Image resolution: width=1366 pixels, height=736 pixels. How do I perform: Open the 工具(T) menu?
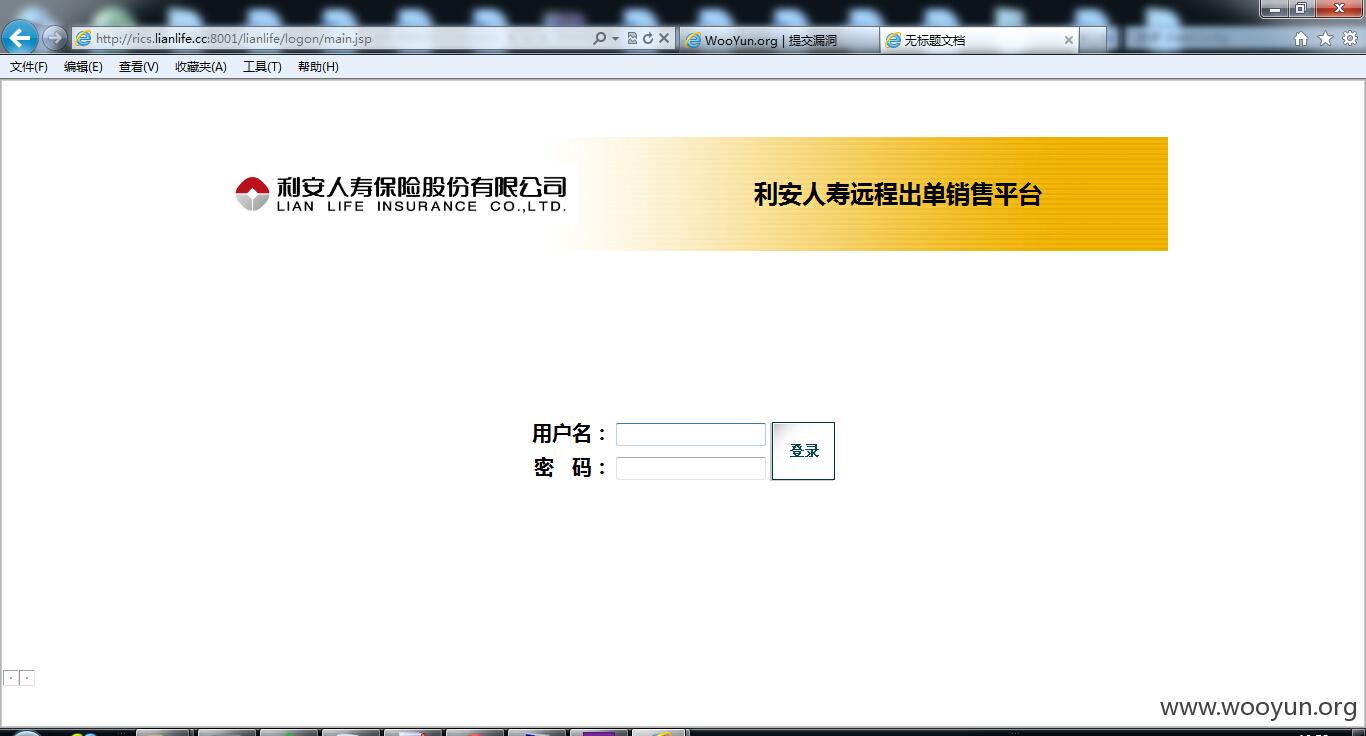click(x=262, y=67)
